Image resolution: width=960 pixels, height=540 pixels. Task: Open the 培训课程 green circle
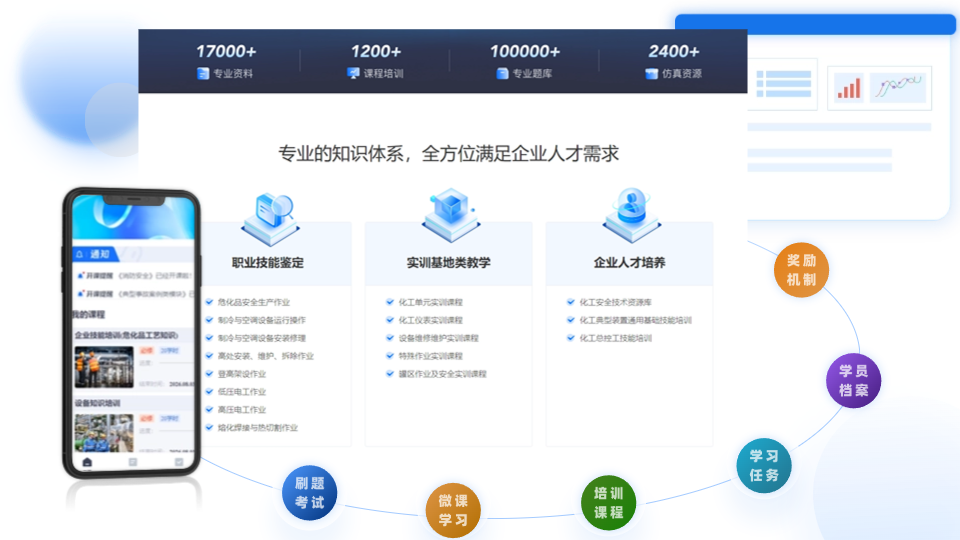[608, 503]
